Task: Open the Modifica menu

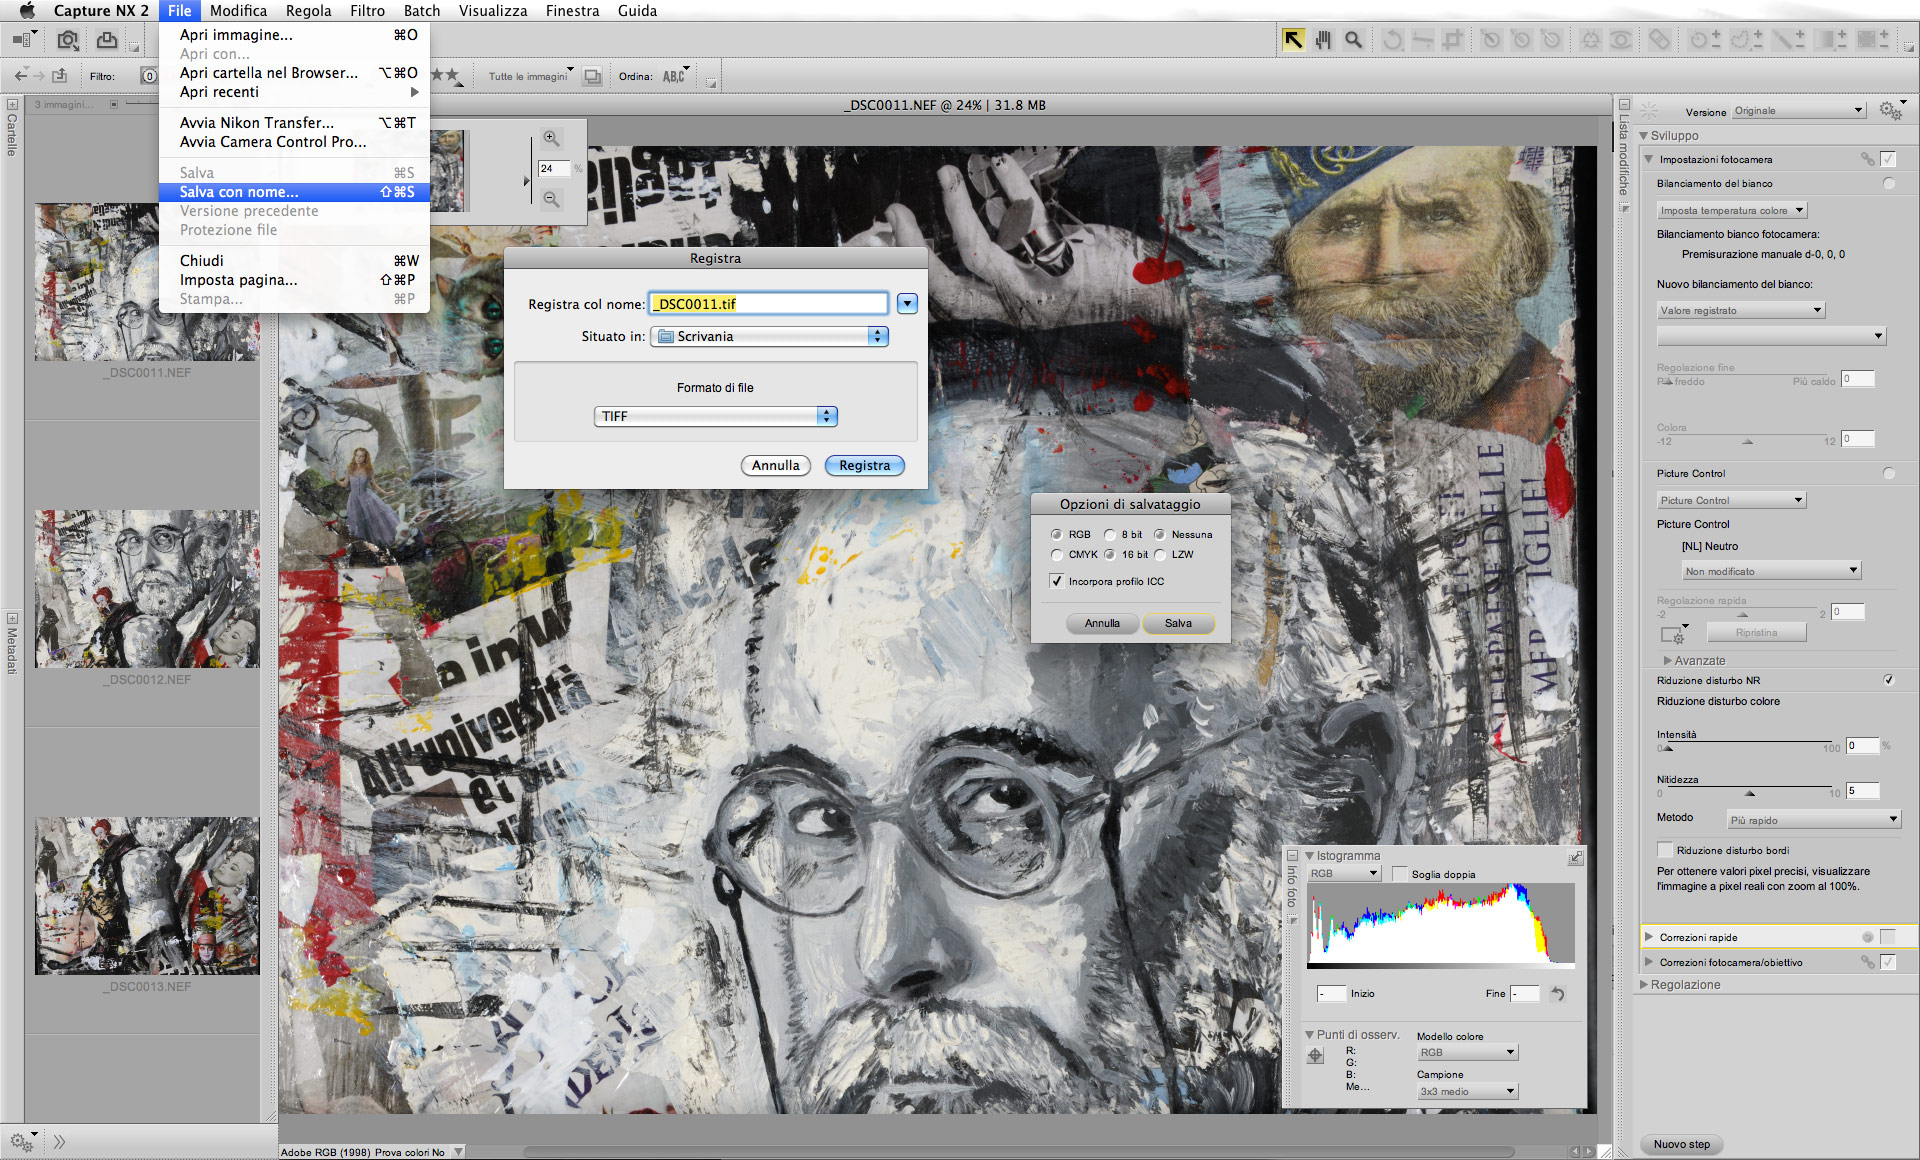Action: 238,11
